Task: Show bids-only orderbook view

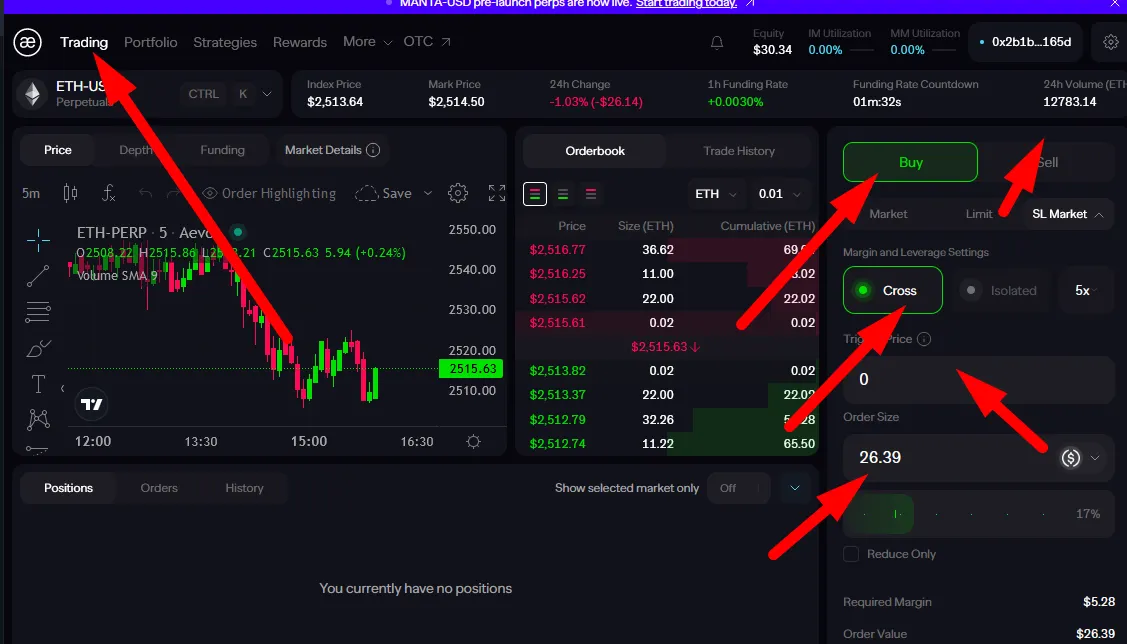Action: click(x=563, y=194)
